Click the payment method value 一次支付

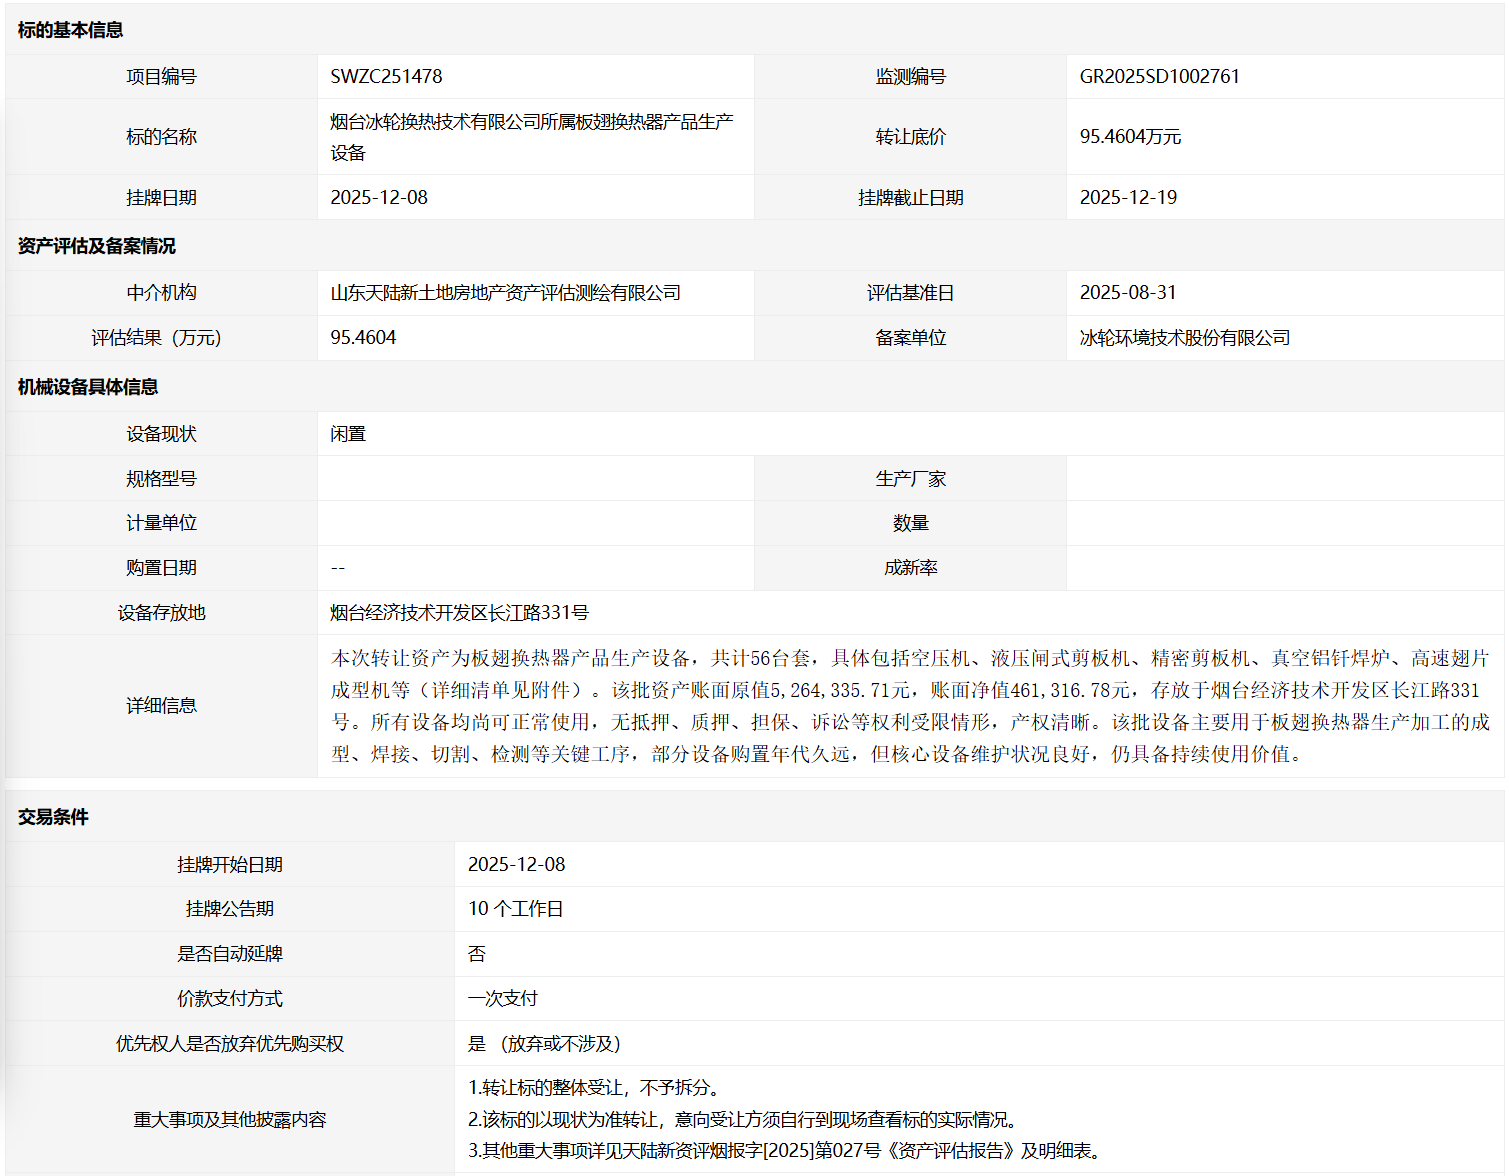[x=502, y=999]
